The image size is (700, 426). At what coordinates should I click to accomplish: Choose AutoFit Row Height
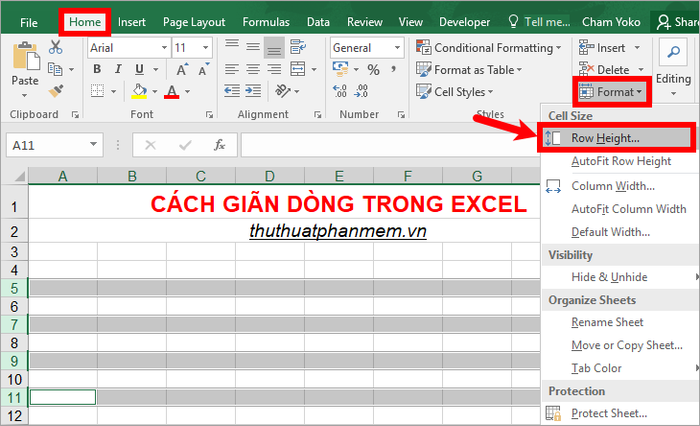pos(621,161)
